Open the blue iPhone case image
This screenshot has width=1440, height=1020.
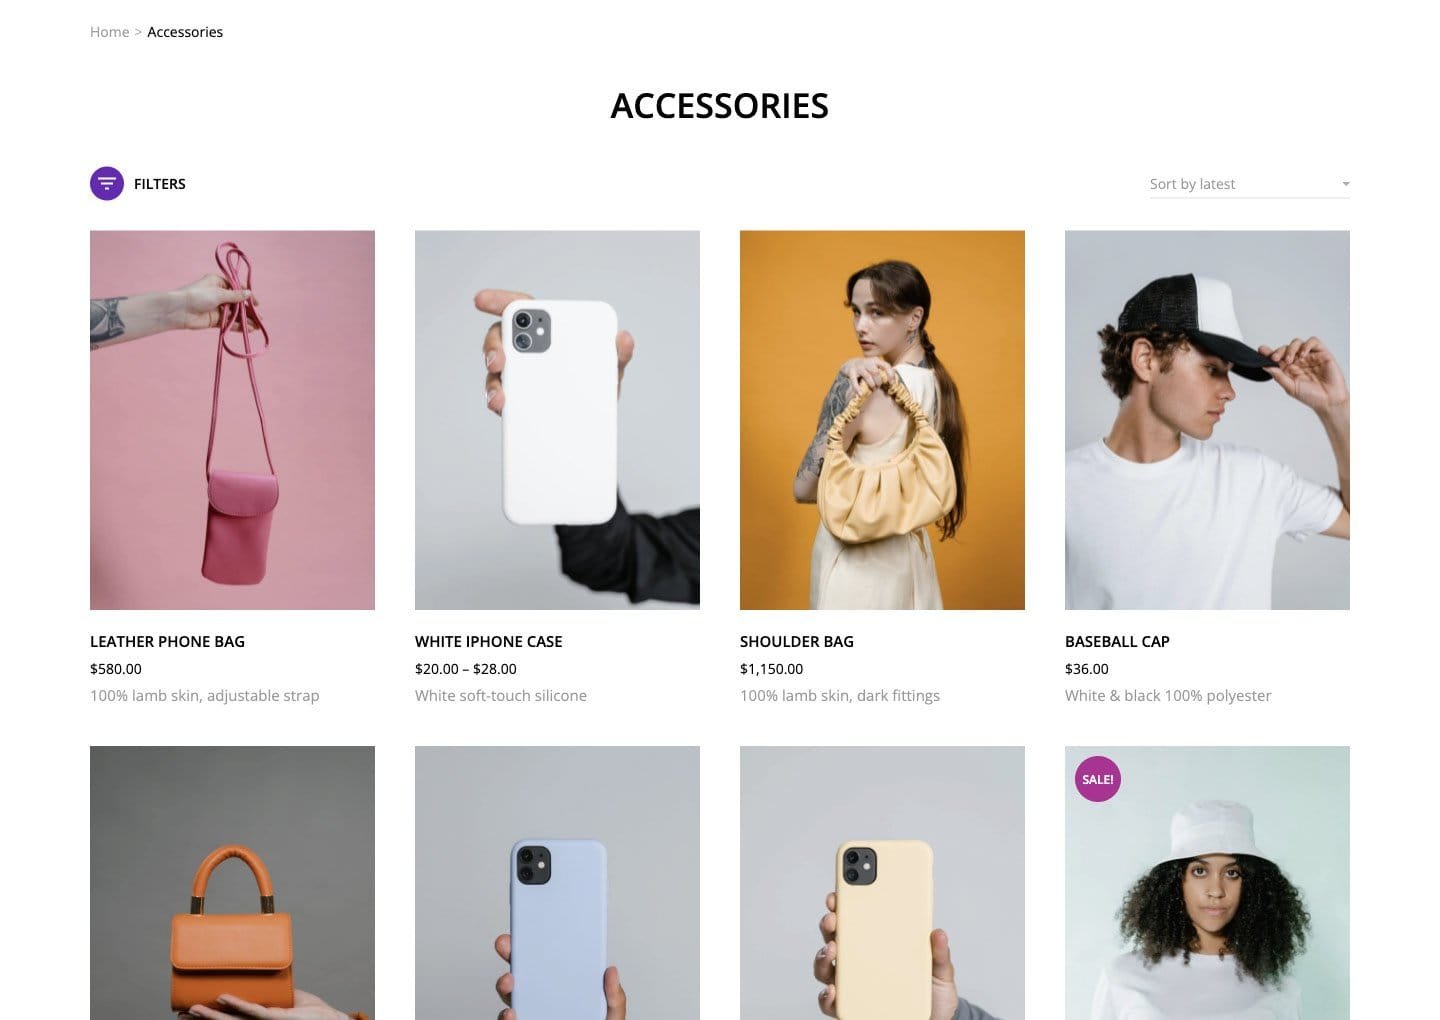[x=557, y=883]
